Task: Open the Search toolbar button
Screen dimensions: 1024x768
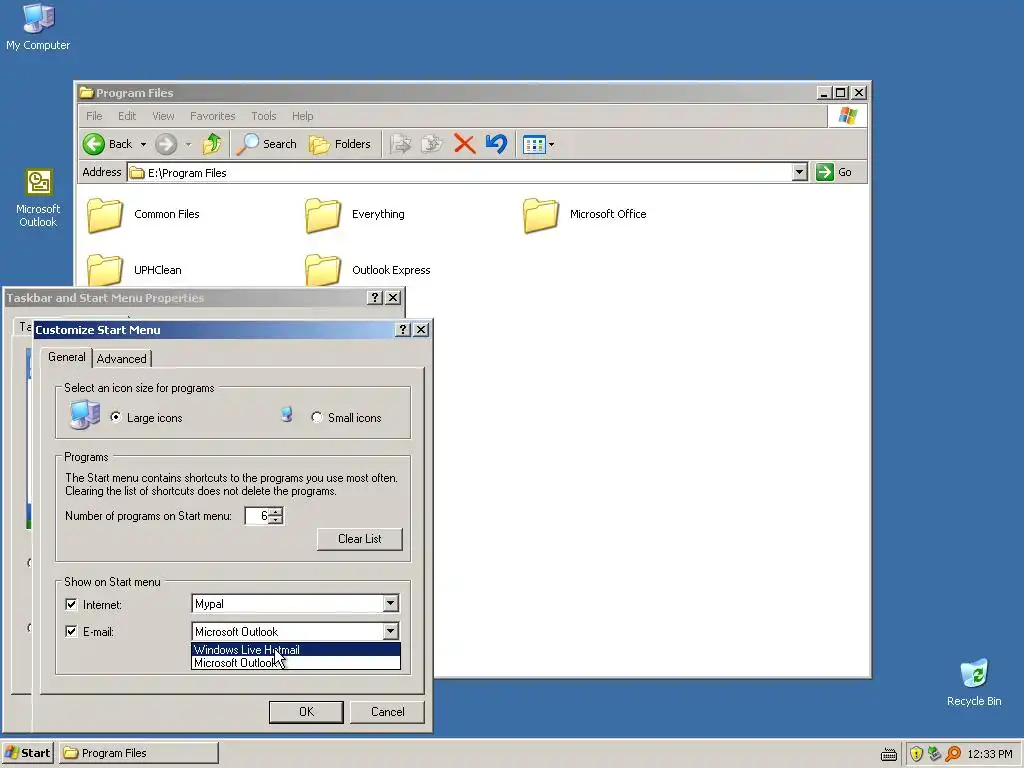Action: coord(266,144)
